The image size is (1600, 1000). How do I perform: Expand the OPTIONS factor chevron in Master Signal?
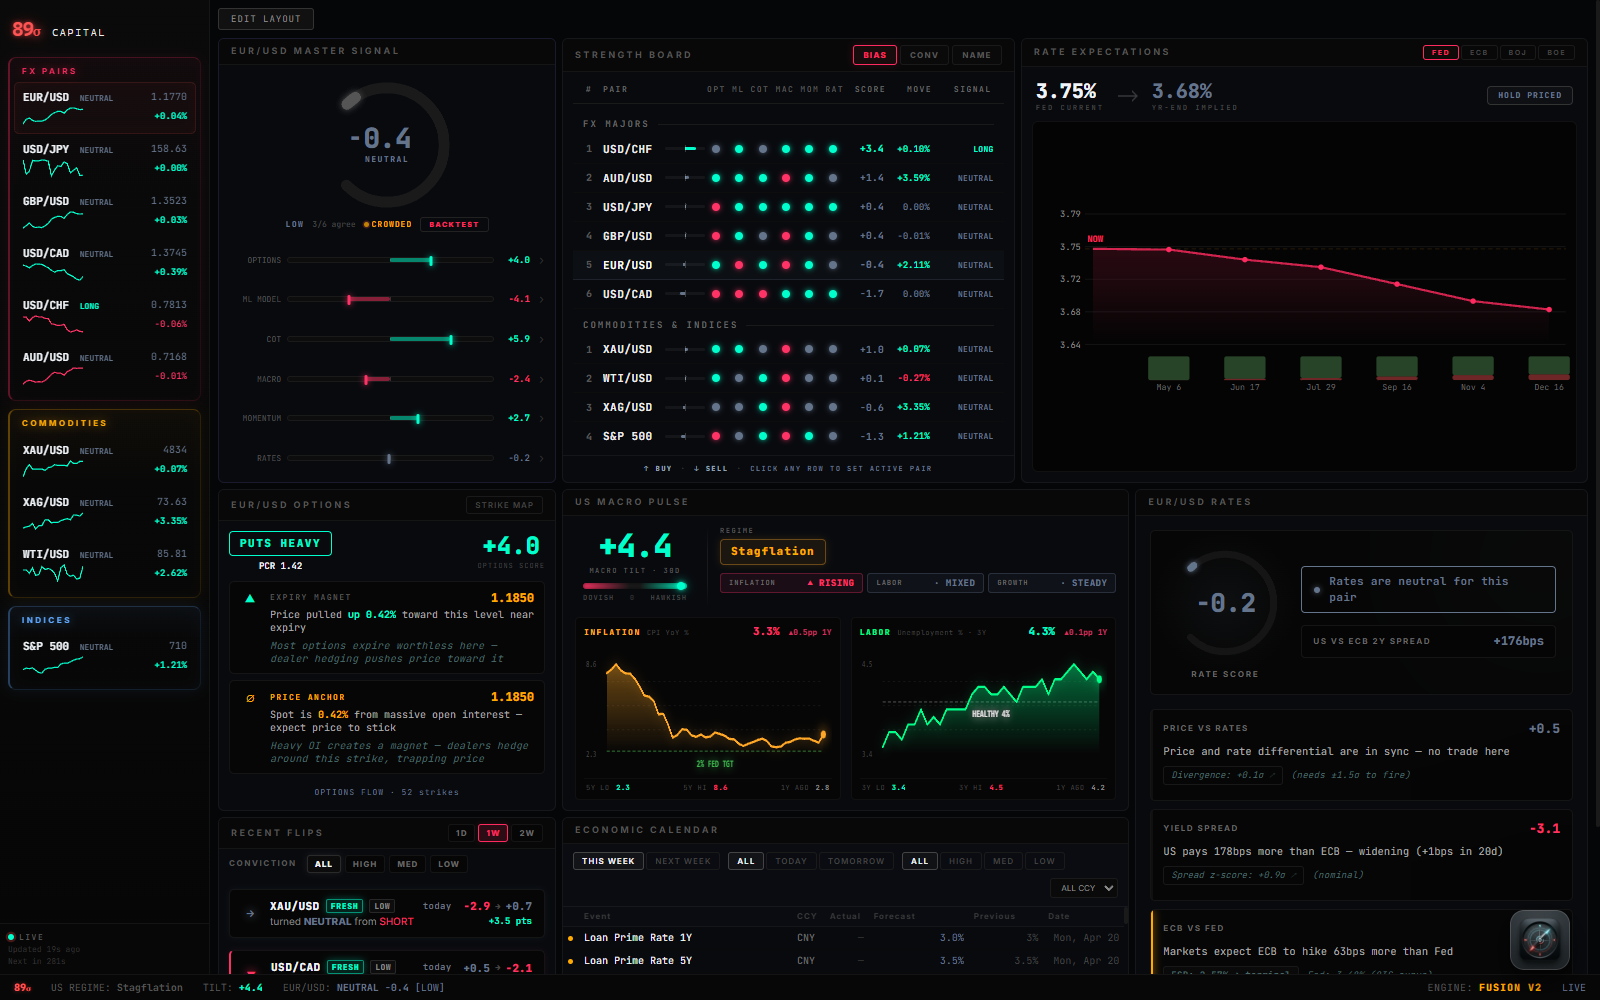[x=541, y=259]
